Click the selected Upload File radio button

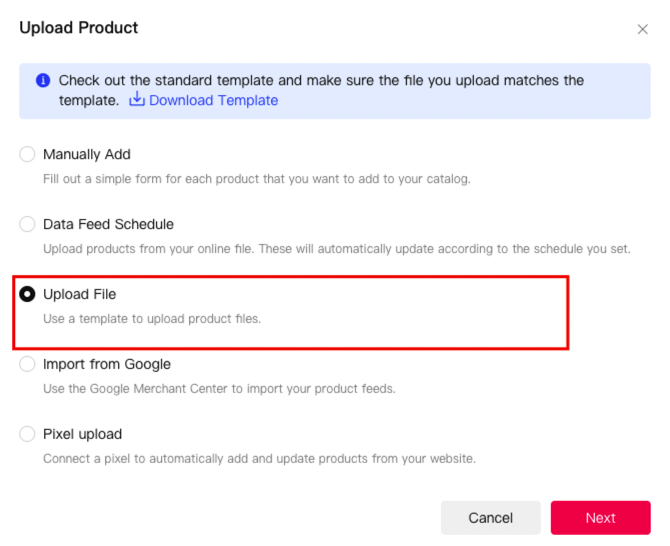tap(27, 294)
